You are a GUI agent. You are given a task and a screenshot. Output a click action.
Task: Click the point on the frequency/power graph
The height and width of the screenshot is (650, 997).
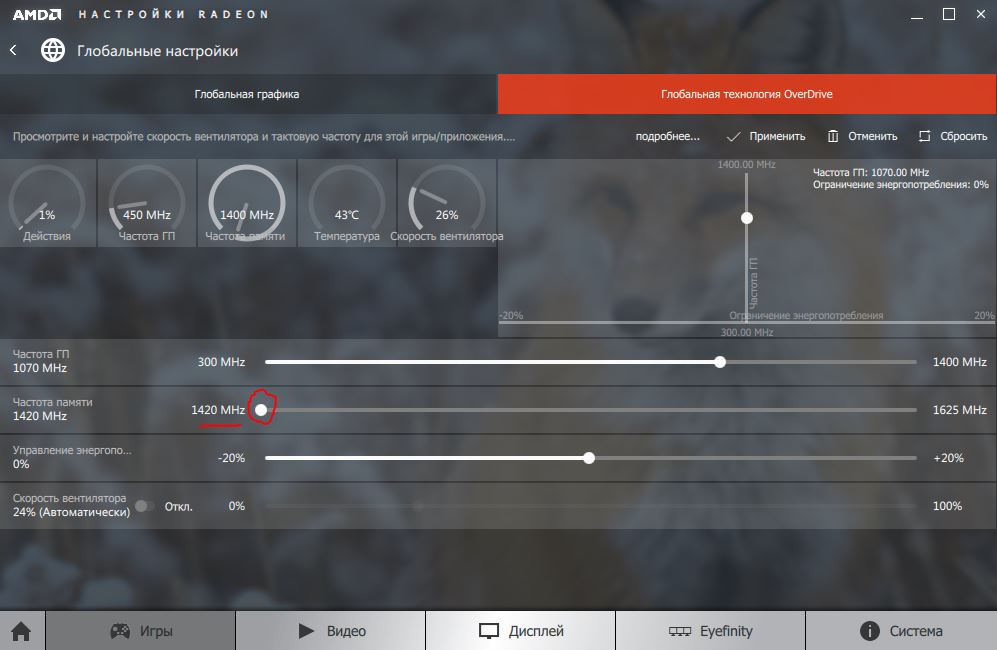[747, 218]
